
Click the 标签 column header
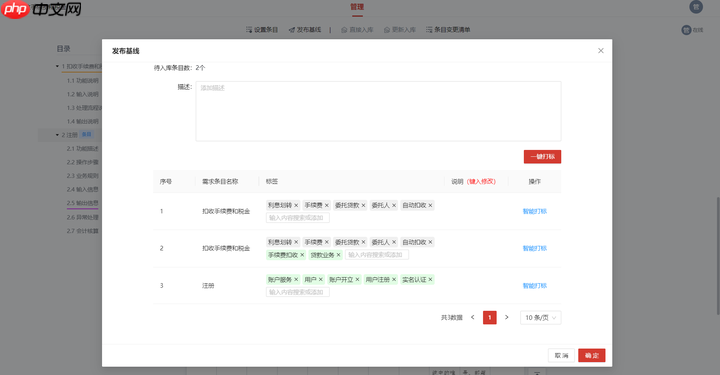pyautogui.click(x=272, y=182)
